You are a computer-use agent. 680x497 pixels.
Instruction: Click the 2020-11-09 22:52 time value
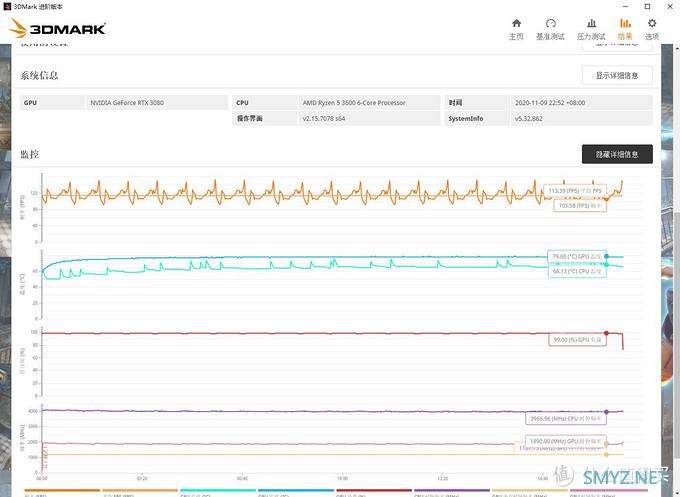click(x=550, y=103)
